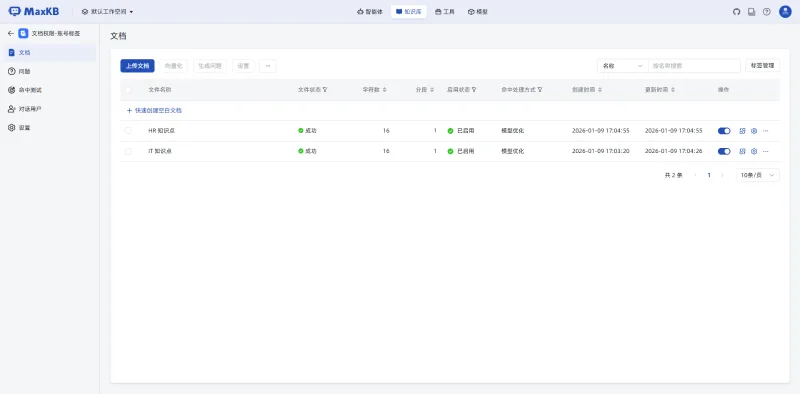Select all documents via header checkbox
Viewport: 800px width, 394px height.
[129, 90]
